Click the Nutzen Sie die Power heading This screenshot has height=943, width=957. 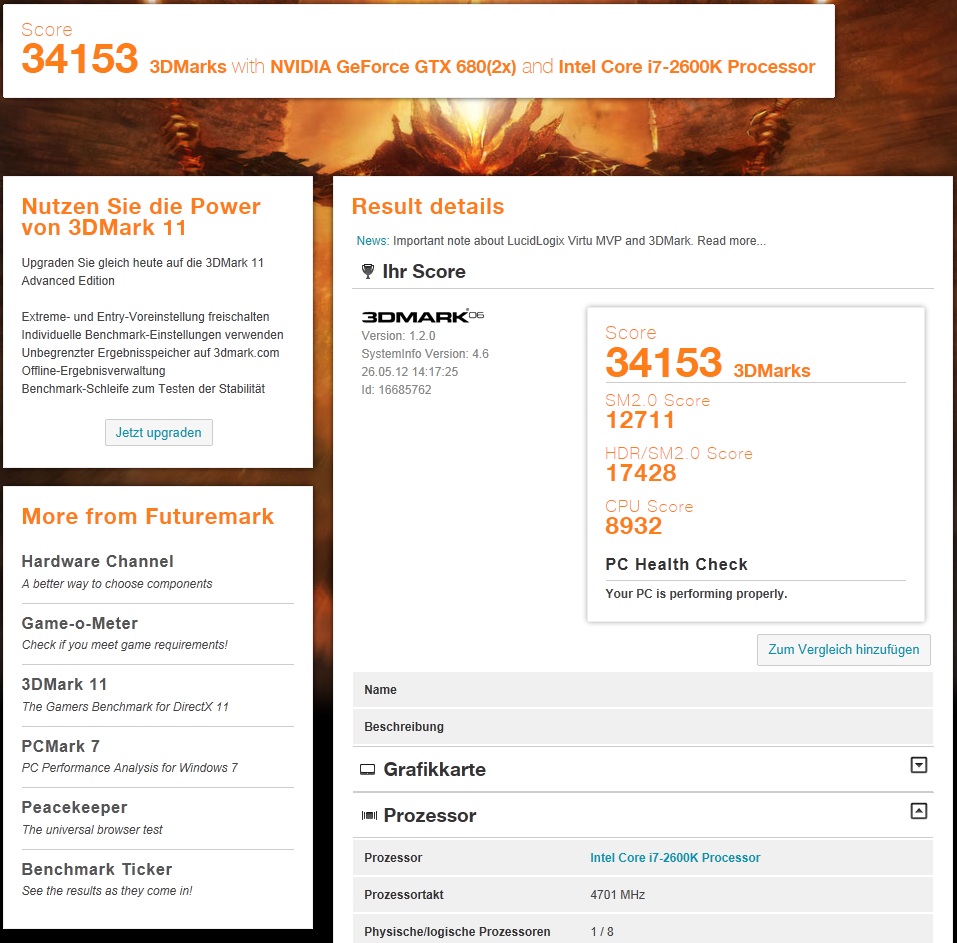[x=141, y=217]
